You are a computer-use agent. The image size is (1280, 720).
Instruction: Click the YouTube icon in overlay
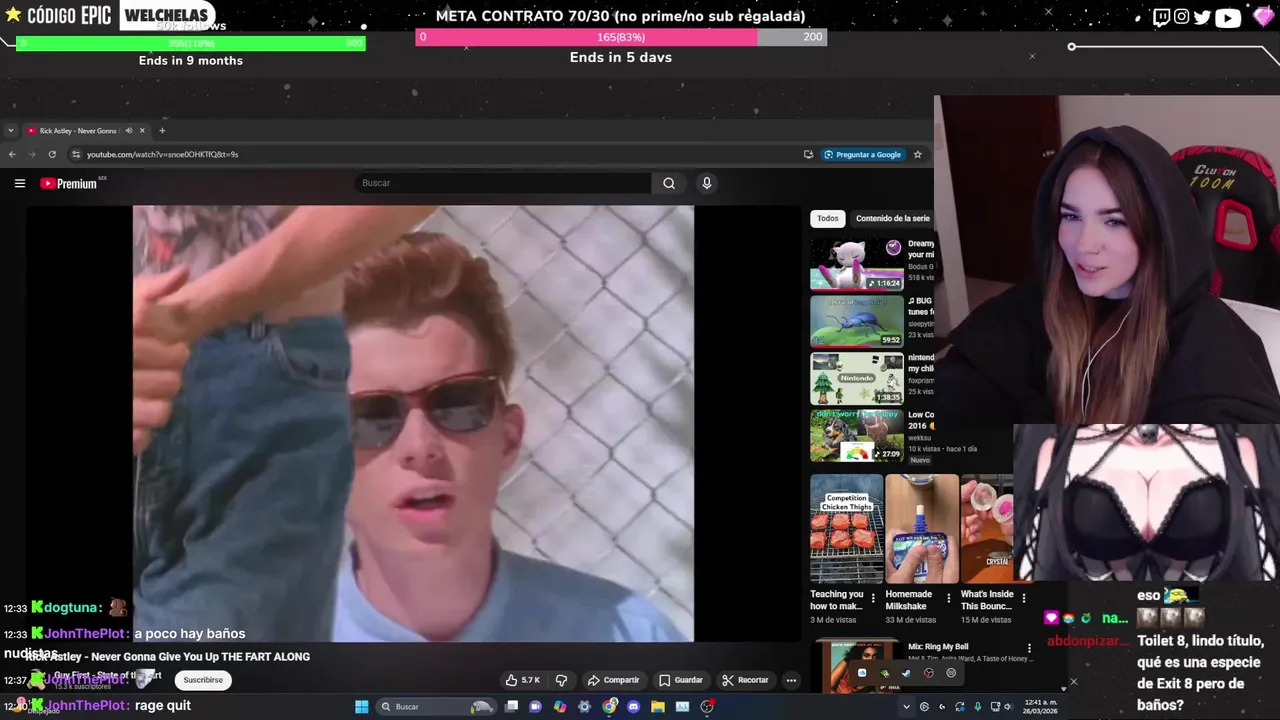click(1227, 17)
